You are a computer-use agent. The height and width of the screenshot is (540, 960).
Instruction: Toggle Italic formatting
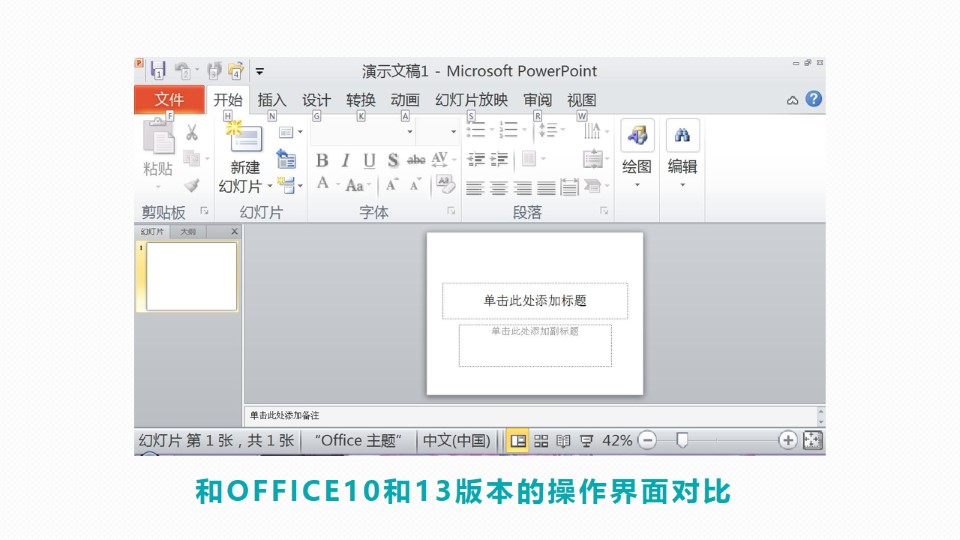coord(346,160)
